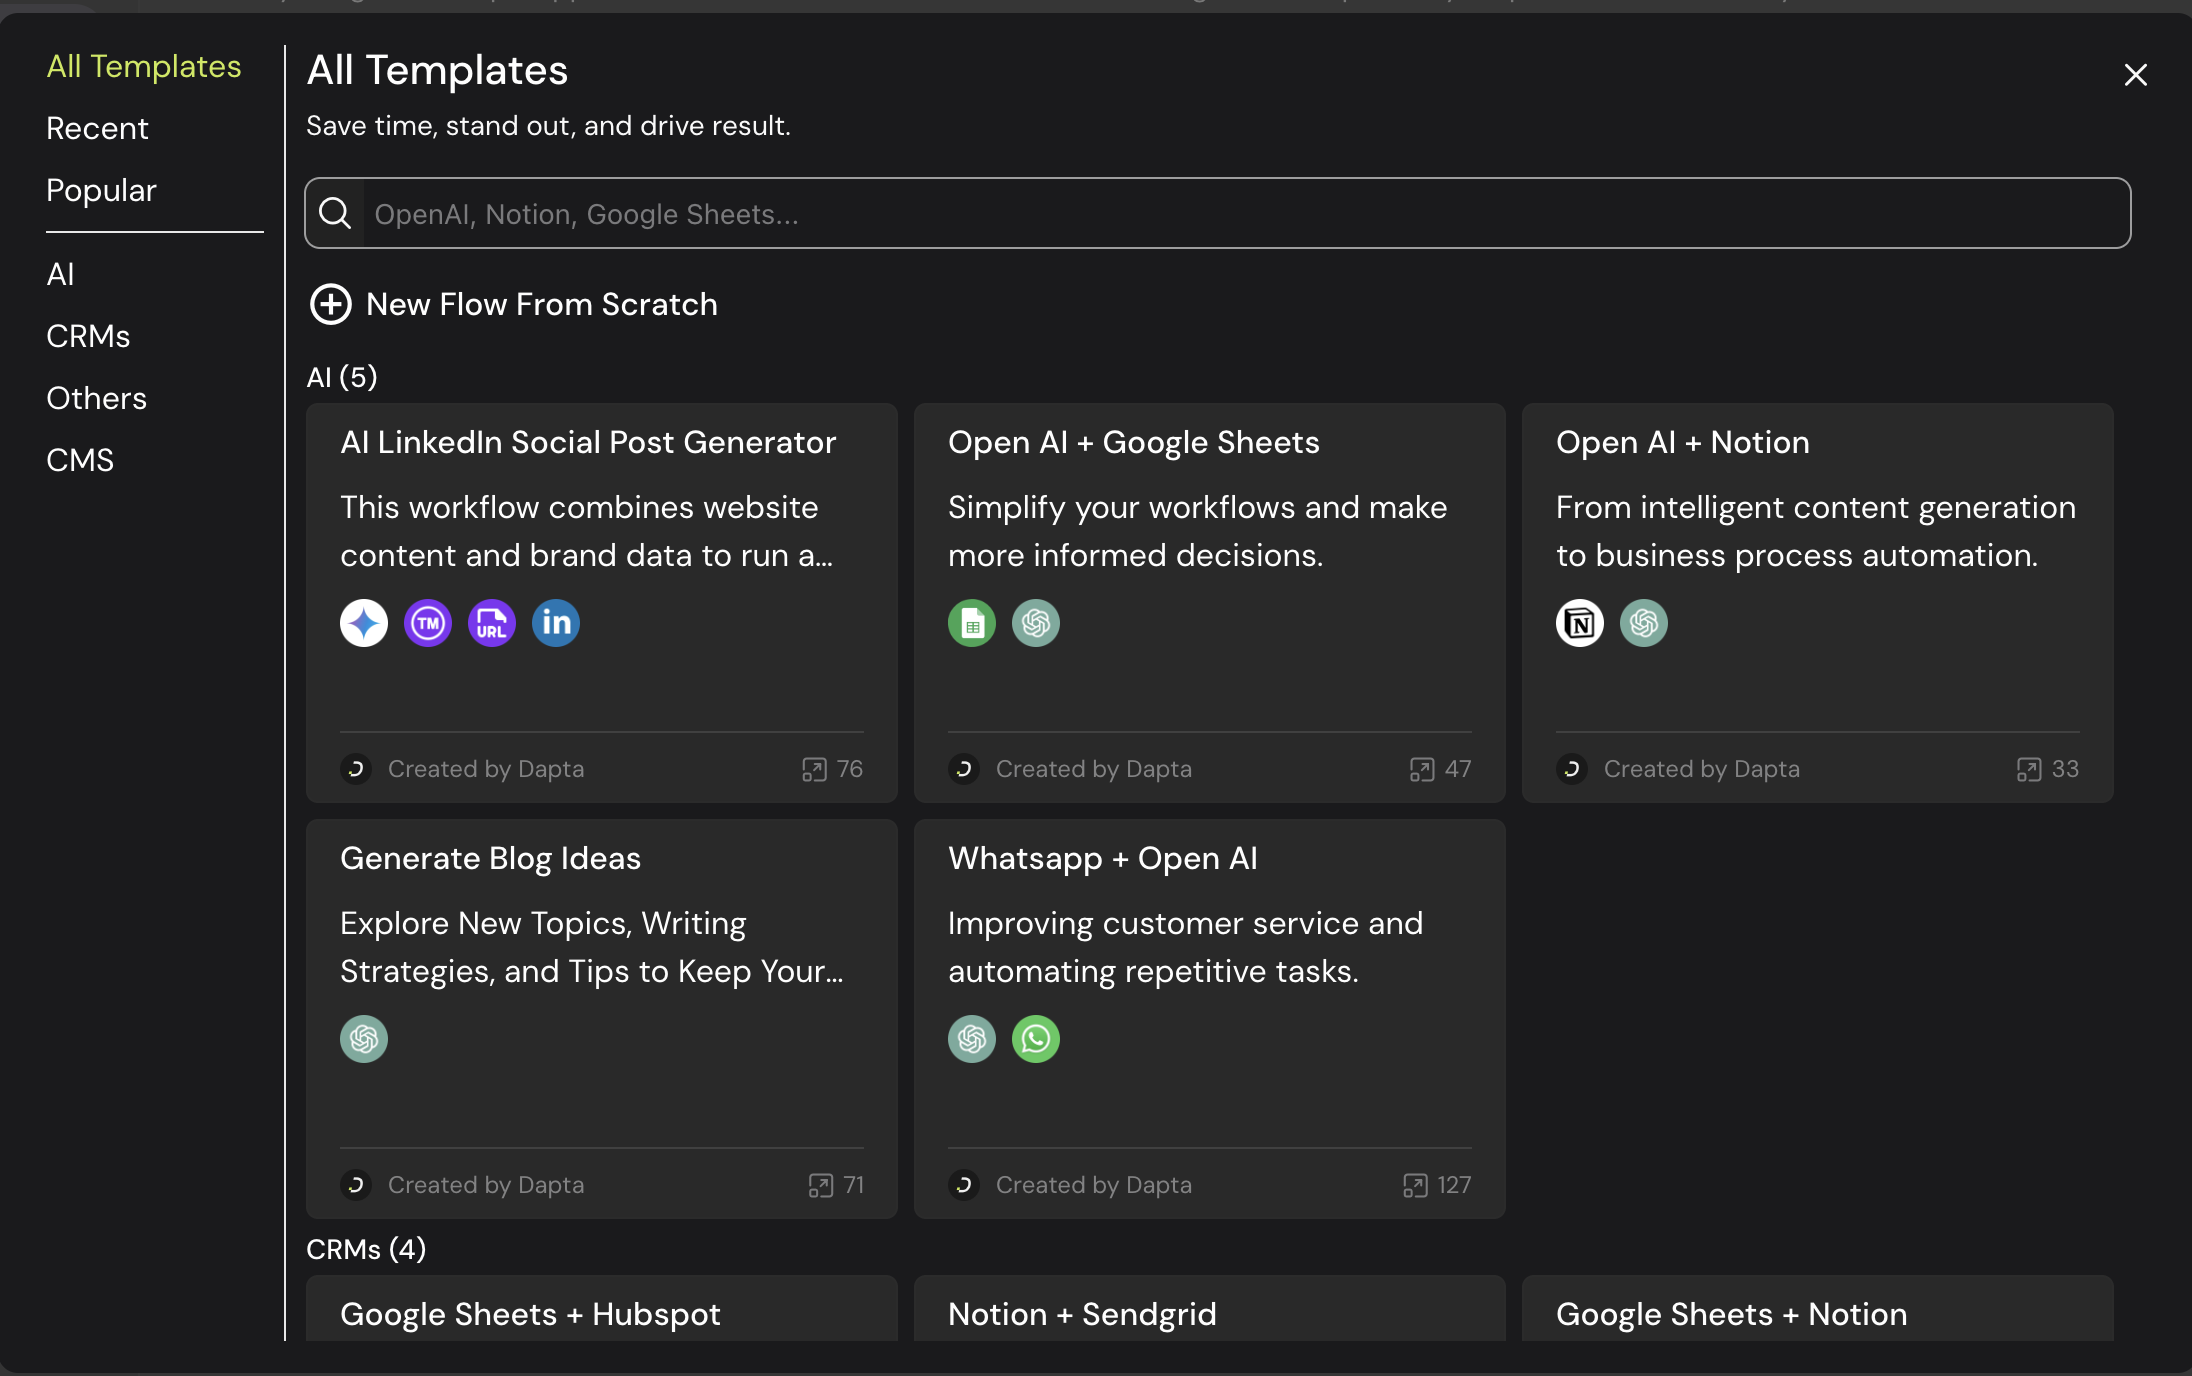Click use-count icon on Whatsapp + Open AI card

point(1415,1185)
